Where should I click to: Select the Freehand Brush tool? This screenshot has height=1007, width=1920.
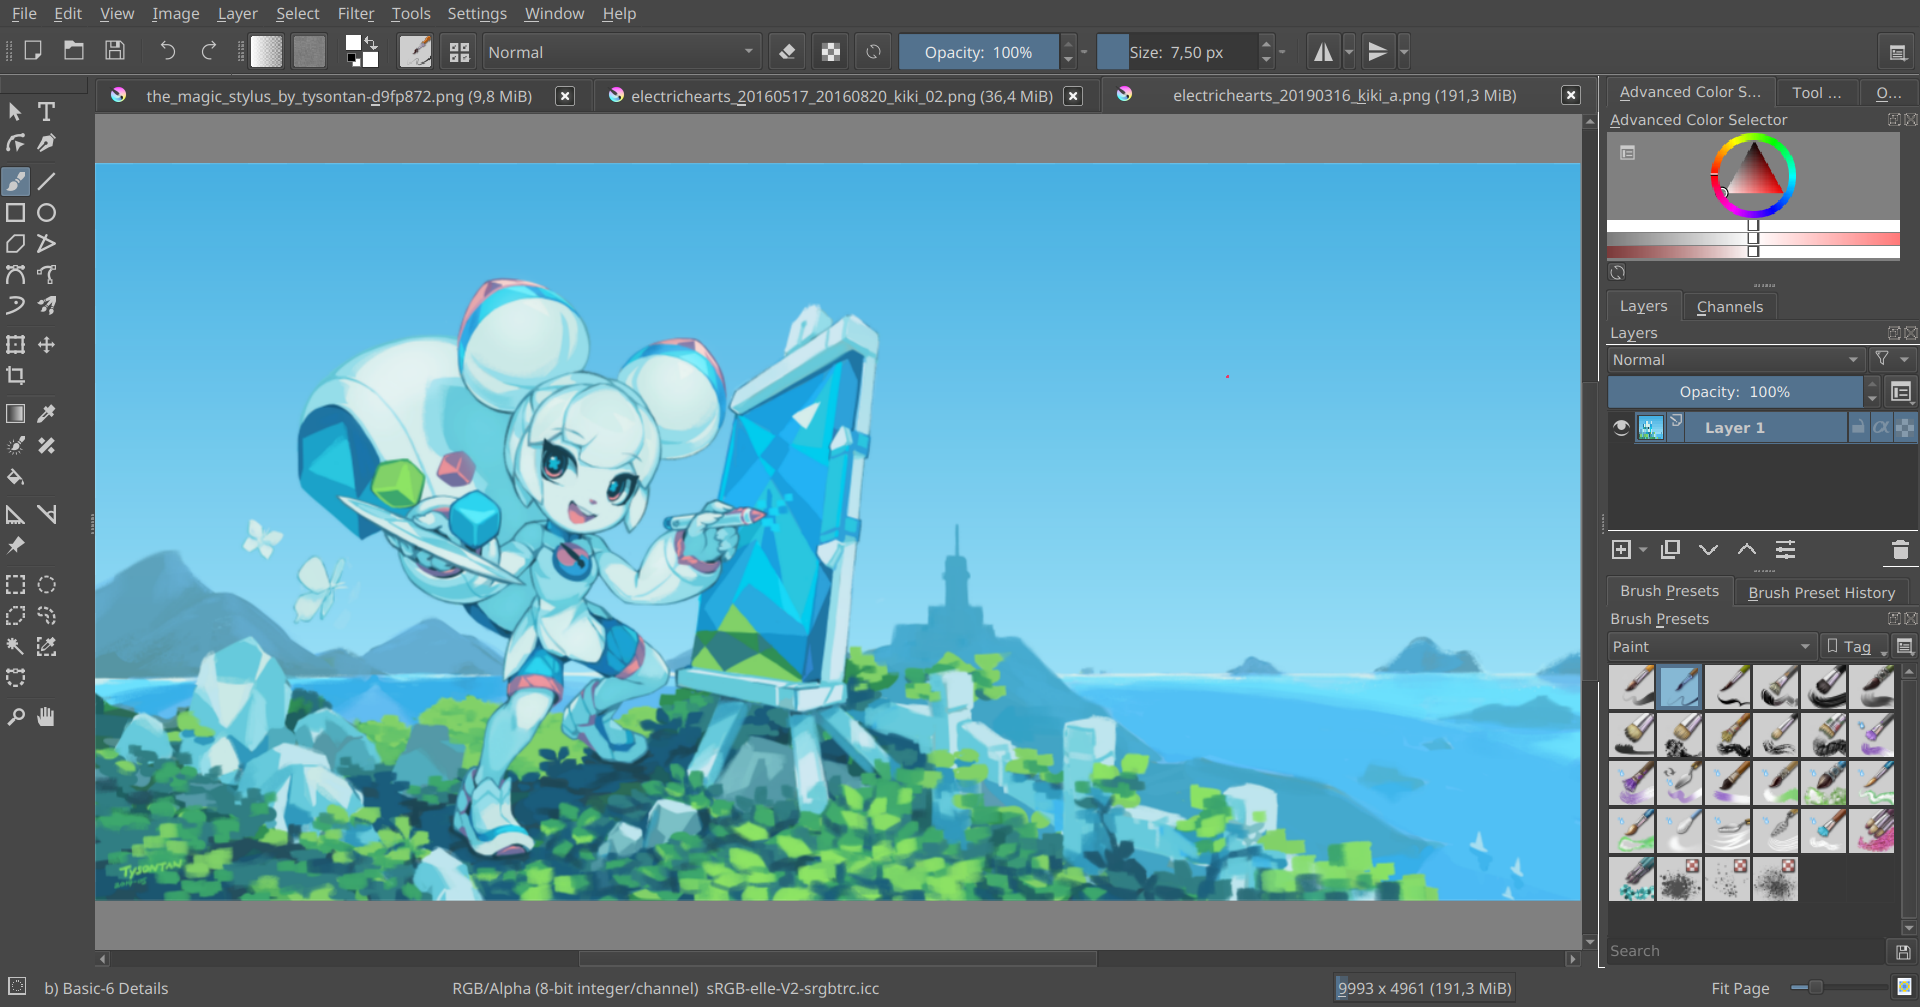pyautogui.click(x=15, y=181)
